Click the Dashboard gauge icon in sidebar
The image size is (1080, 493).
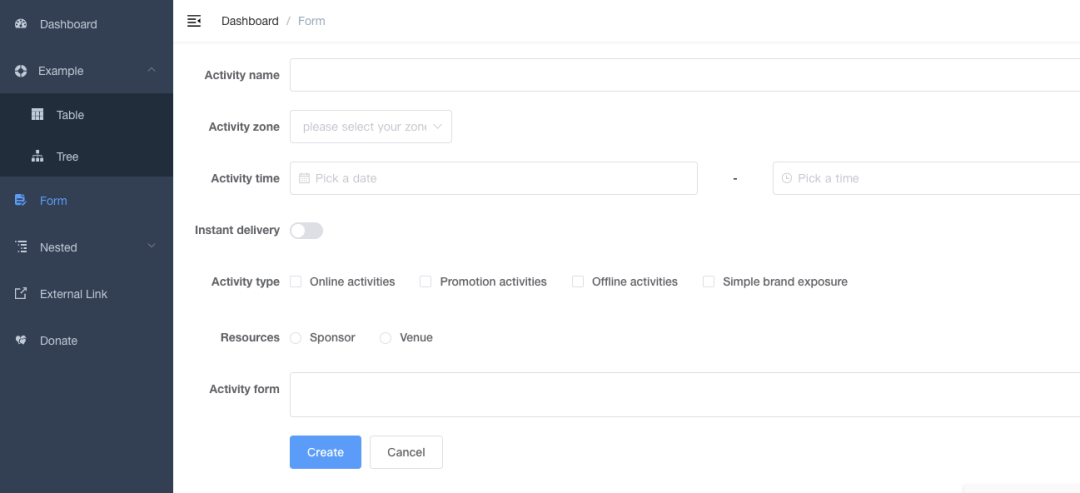(x=21, y=24)
